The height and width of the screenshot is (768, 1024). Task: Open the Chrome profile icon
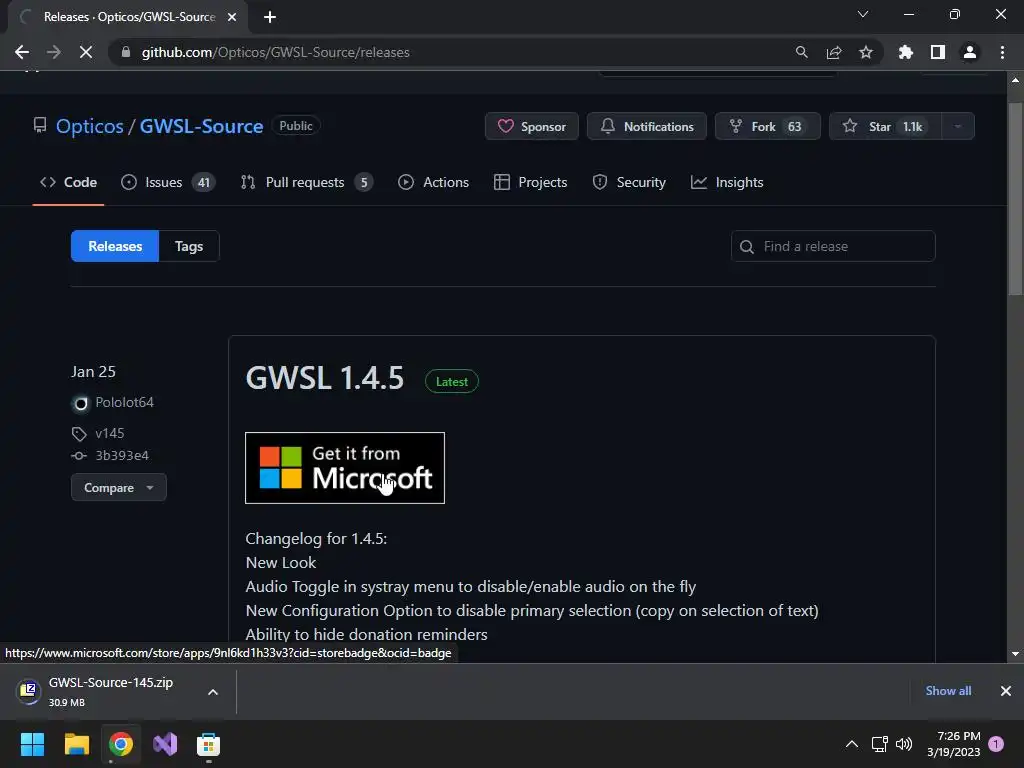[x=970, y=52]
